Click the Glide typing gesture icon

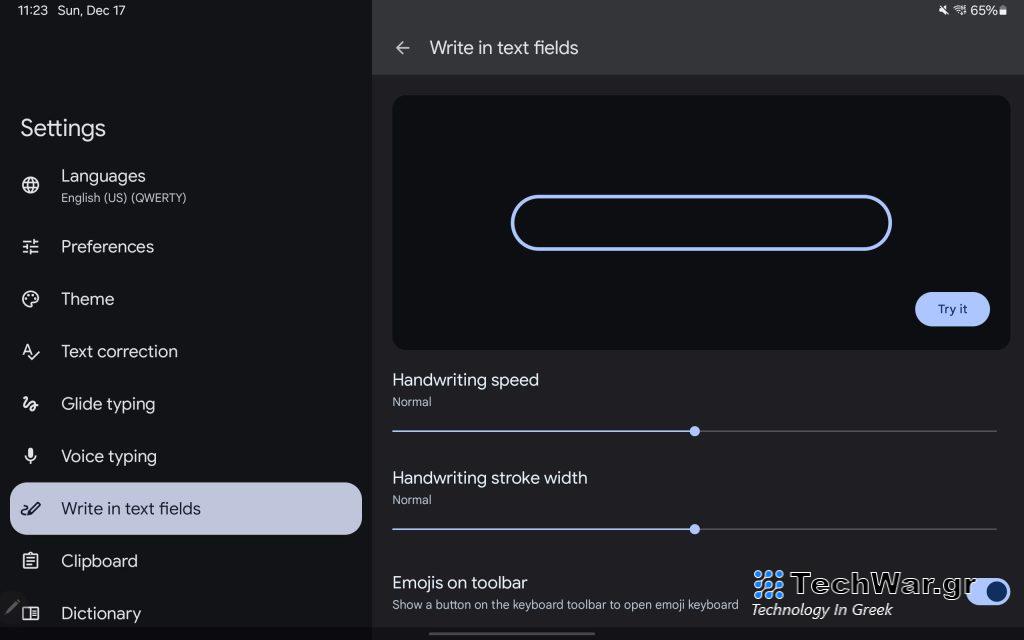(31, 403)
